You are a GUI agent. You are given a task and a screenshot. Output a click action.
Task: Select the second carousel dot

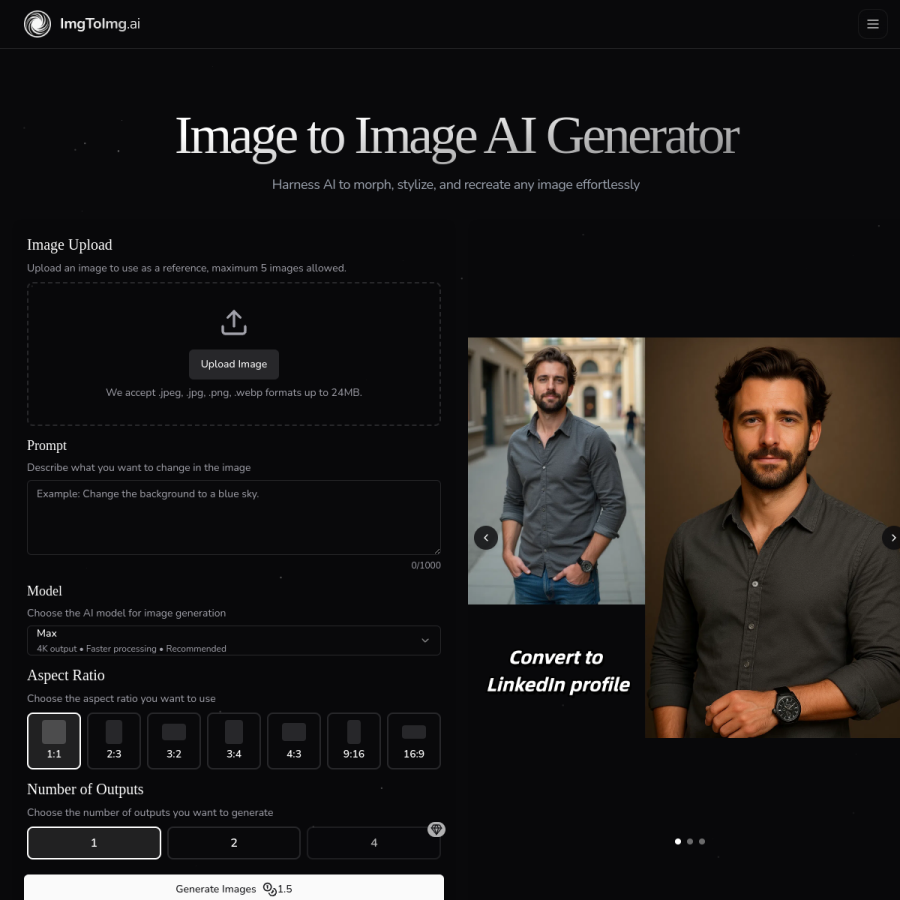click(690, 841)
